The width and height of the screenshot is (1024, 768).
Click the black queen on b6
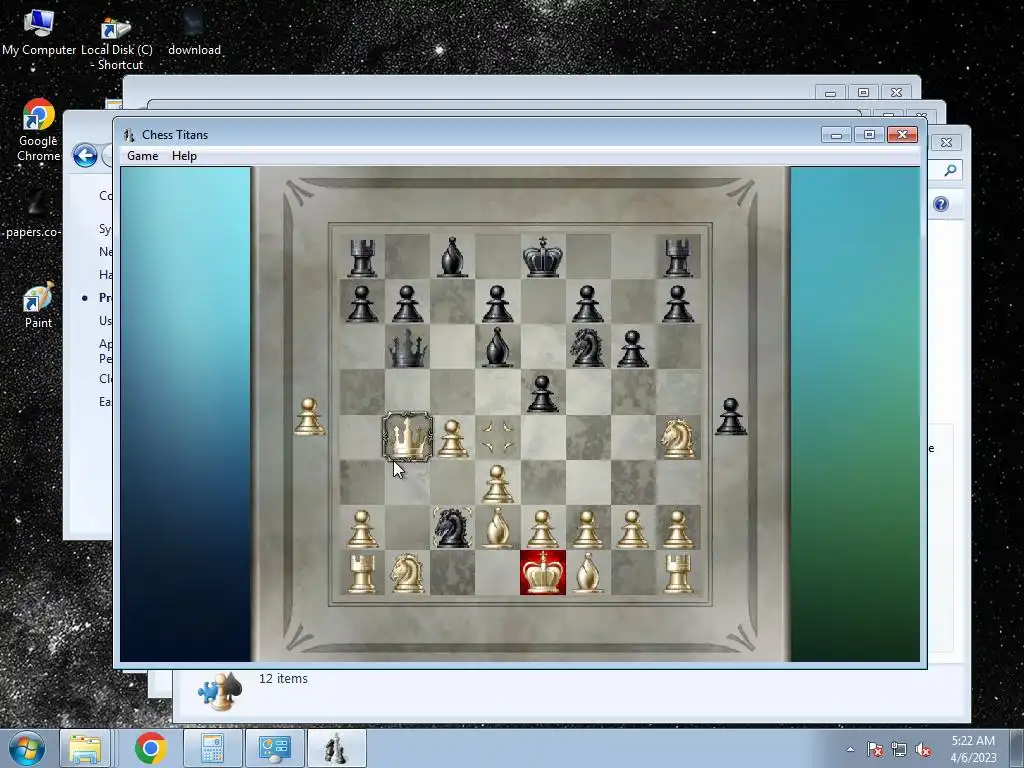point(408,348)
